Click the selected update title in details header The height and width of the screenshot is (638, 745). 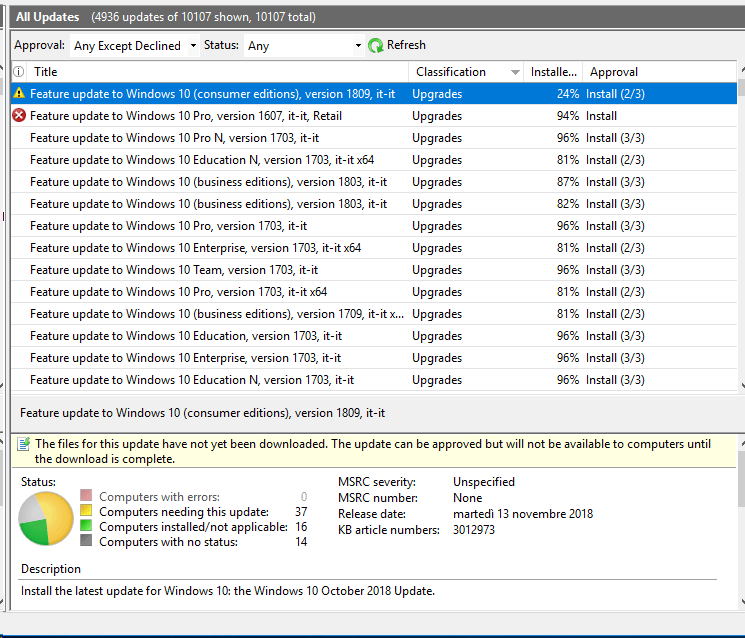tap(202, 413)
